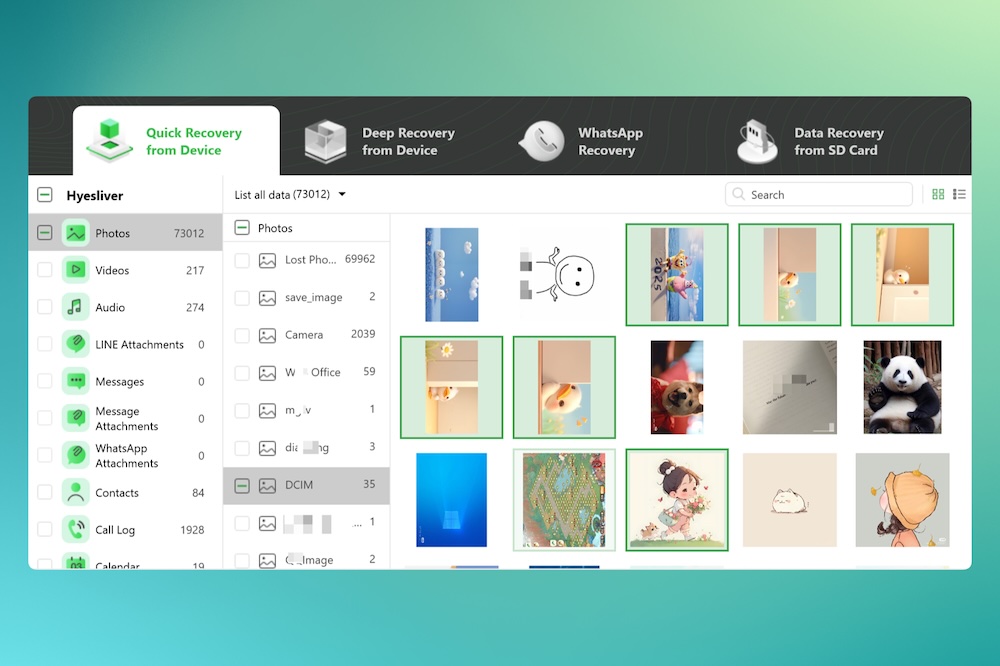Open the Deep Recovery from Device tab

[380, 141]
